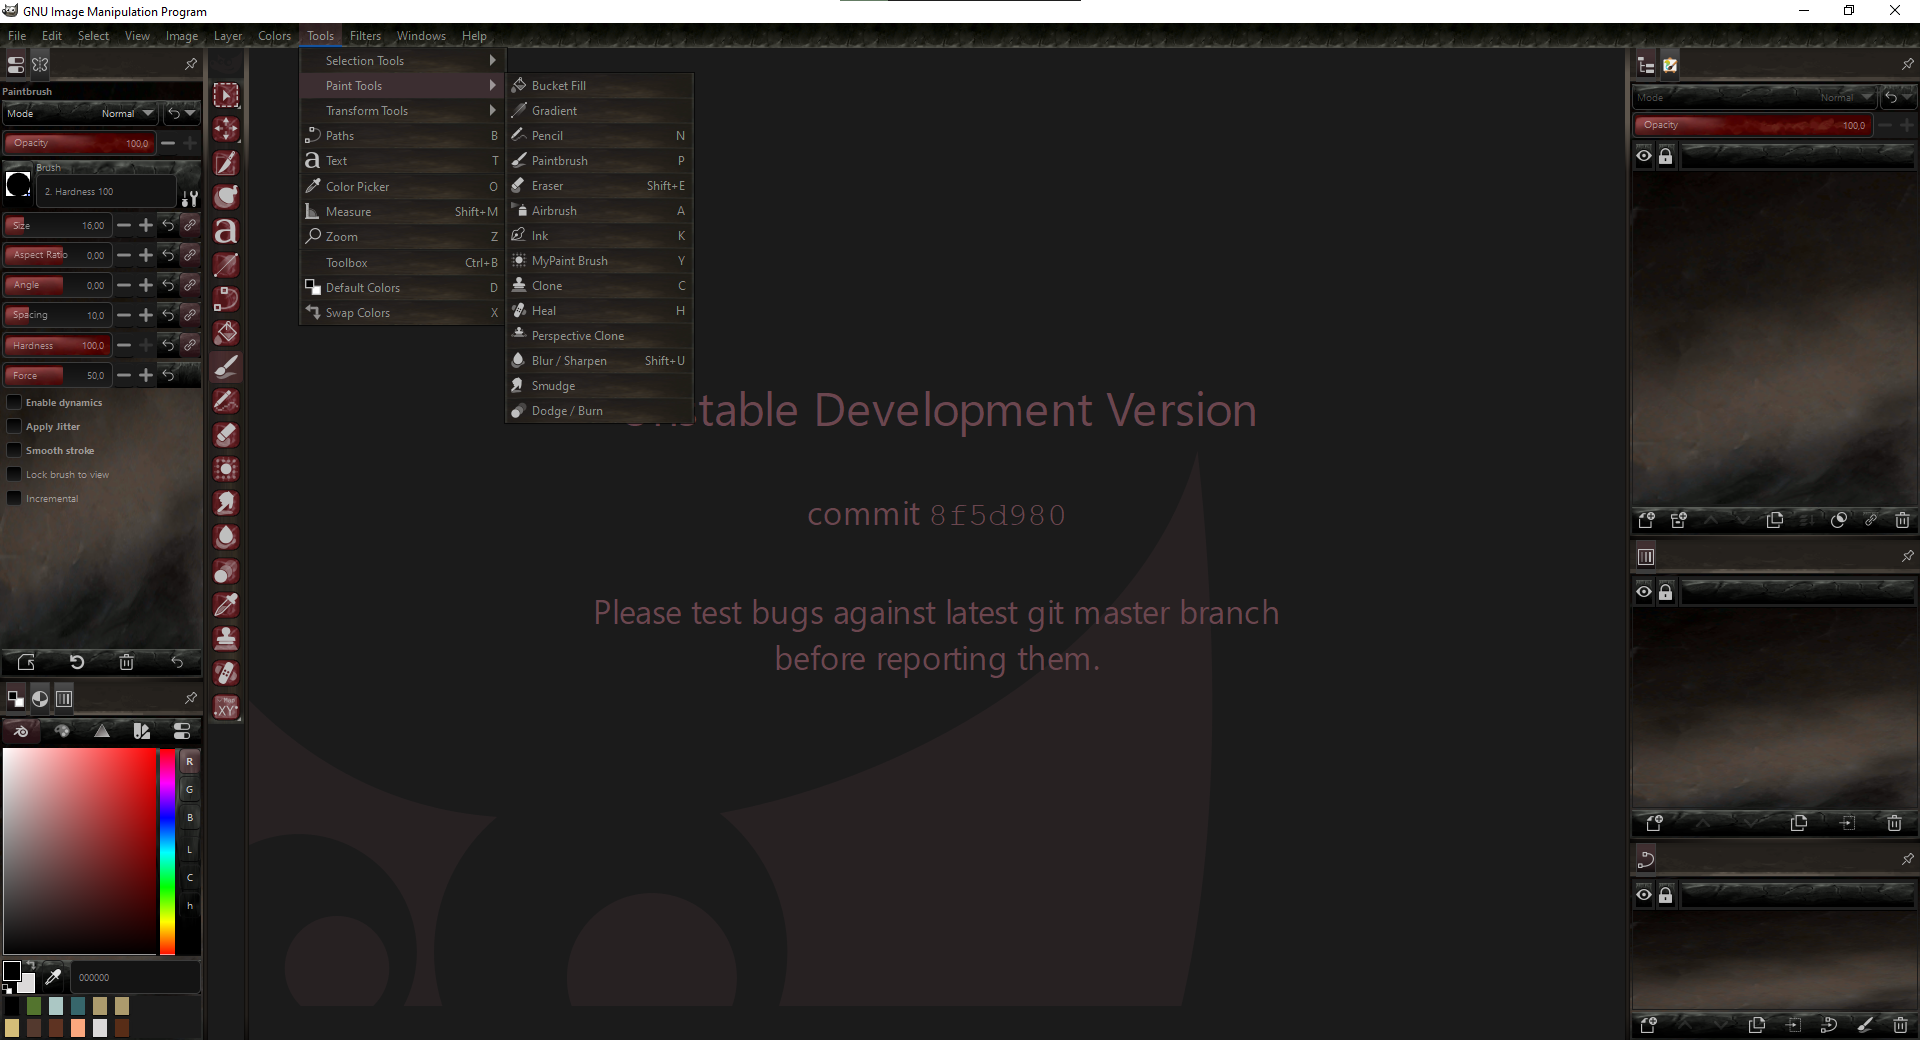Image resolution: width=1920 pixels, height=1040 pixels.
Task: Reset brush Size with its reset arrow icon
Action: pos(167,225)
